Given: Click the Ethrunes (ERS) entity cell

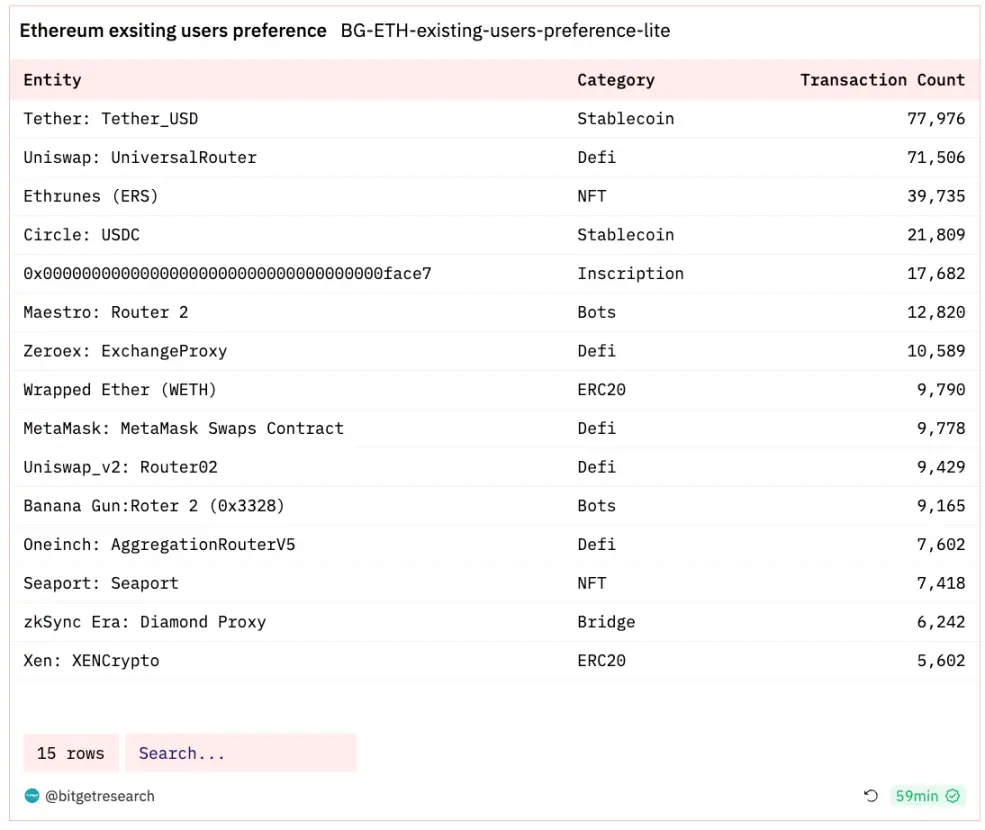Looking at the screenshot, I should point(91,196).
